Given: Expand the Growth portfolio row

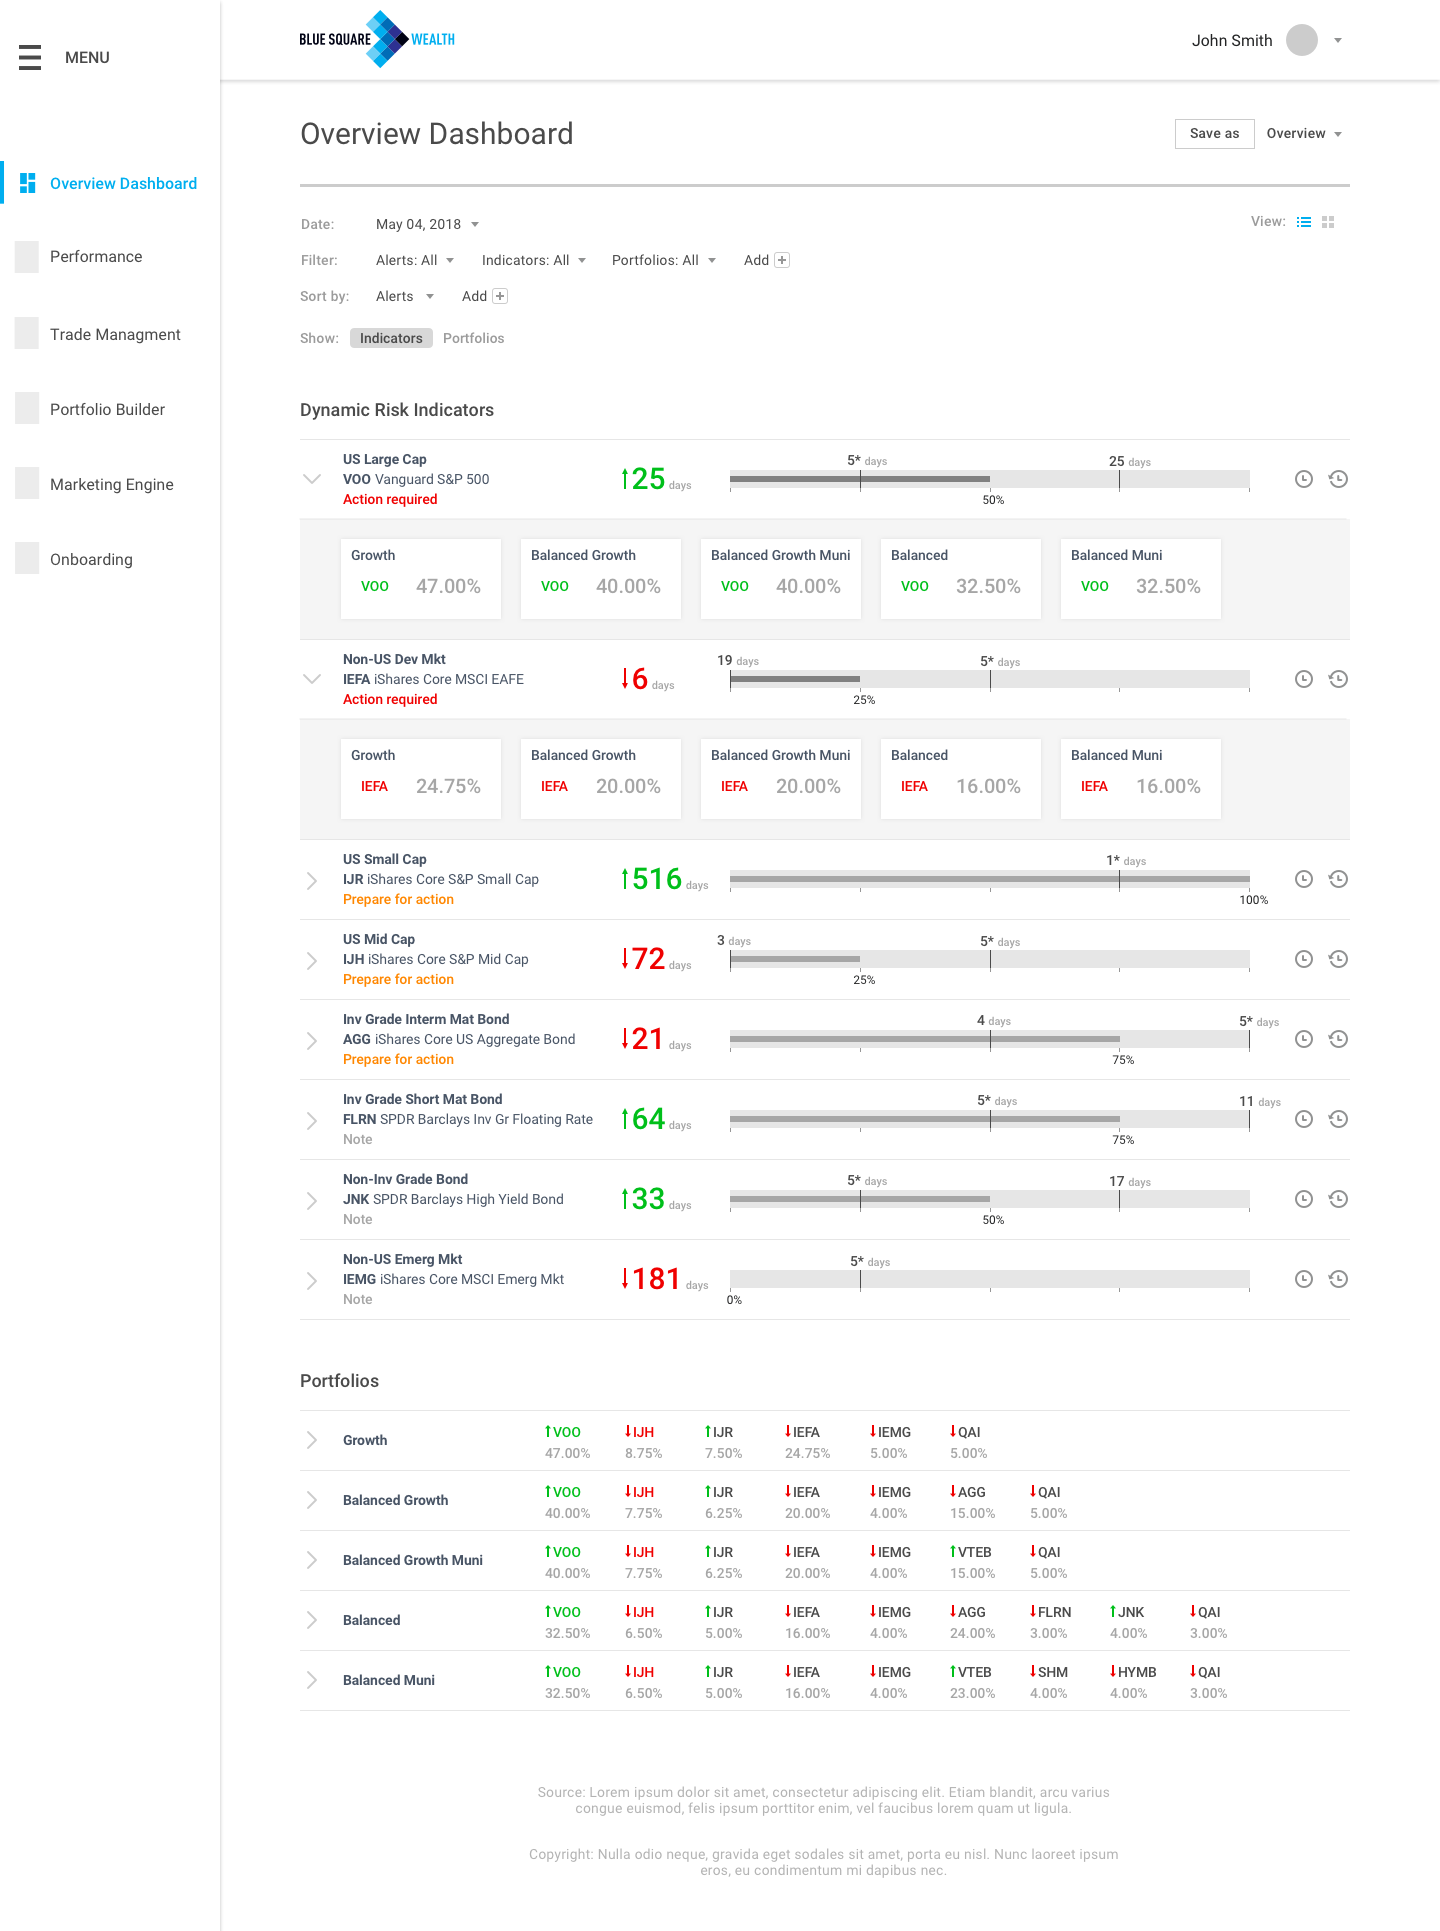Looking at the screenshot, I should pyautogui.click(x=312, y=1440).
